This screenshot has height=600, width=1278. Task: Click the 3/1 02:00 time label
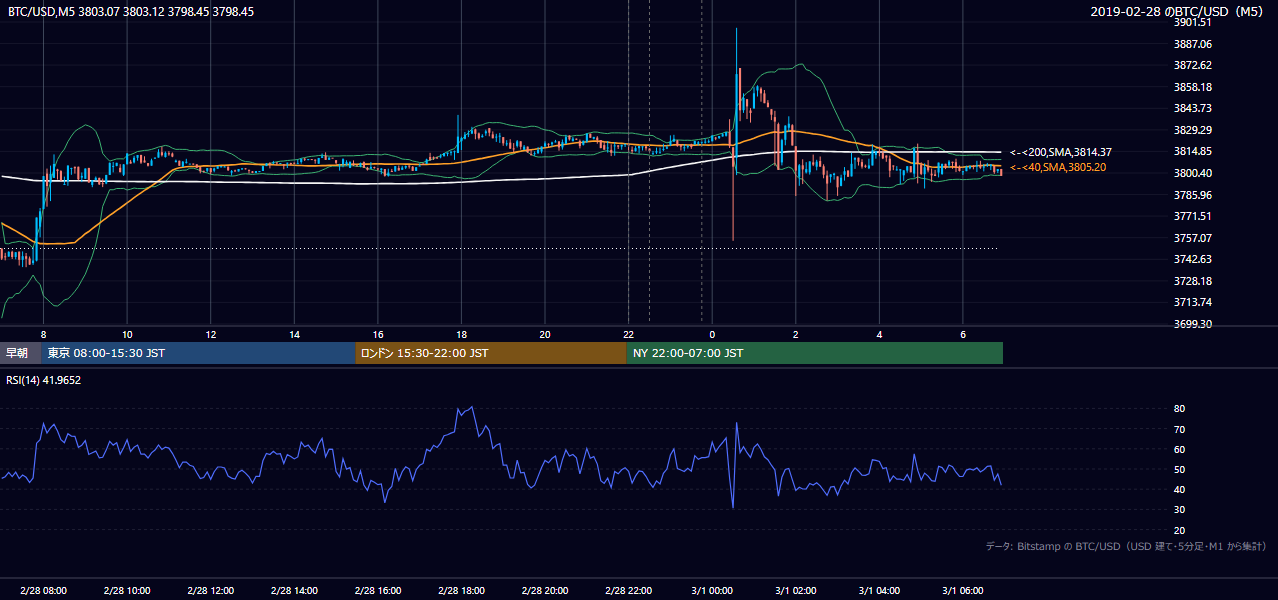click(795, 591)
